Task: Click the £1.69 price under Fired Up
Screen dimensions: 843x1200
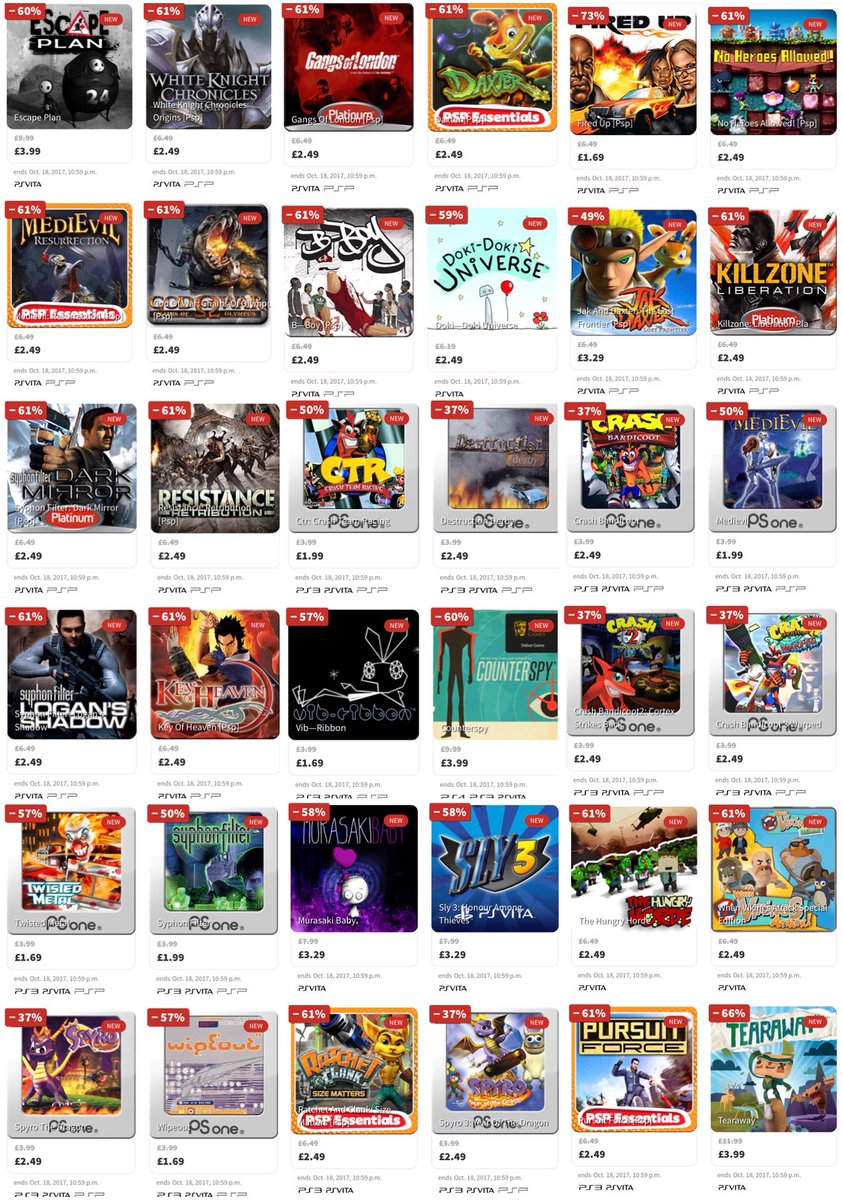Action: click(591, 157)
